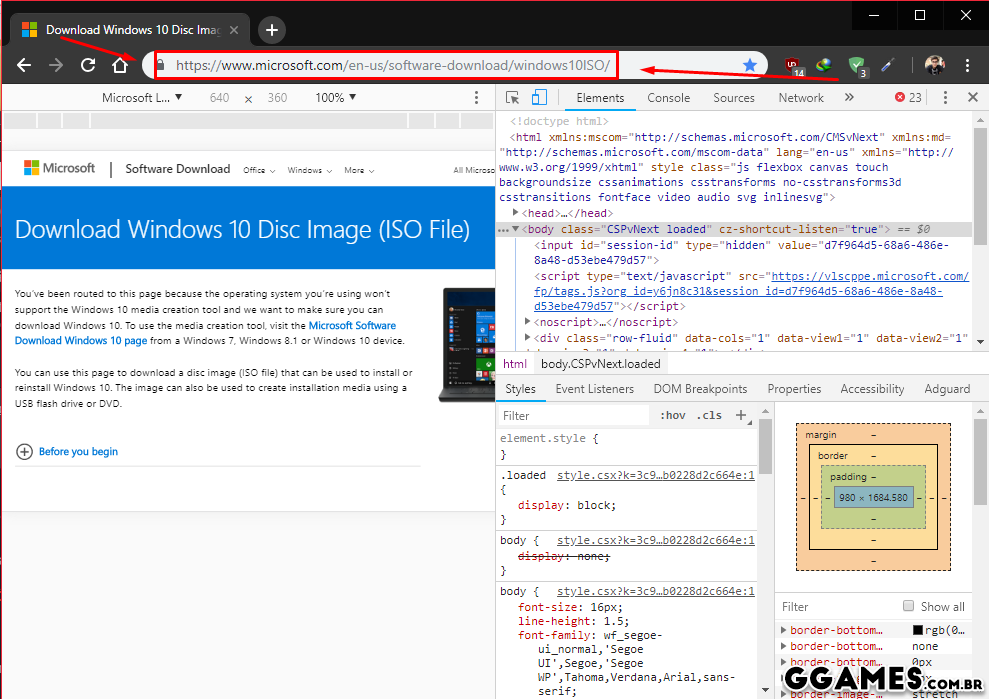This screenshot has width=989, height=699.
Task: Click the bookmark star in address bar
Action: (750, 65)
